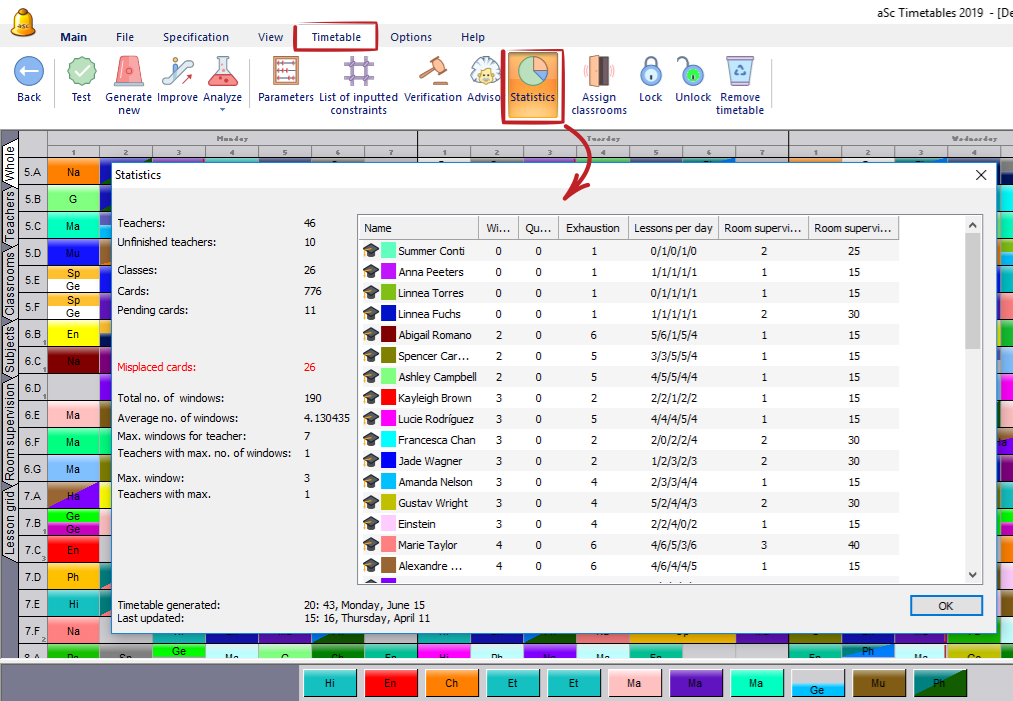Lock the timetable with padlock icon
Image resolution: width=1013 pixels, height=701 pixels.
651,73
